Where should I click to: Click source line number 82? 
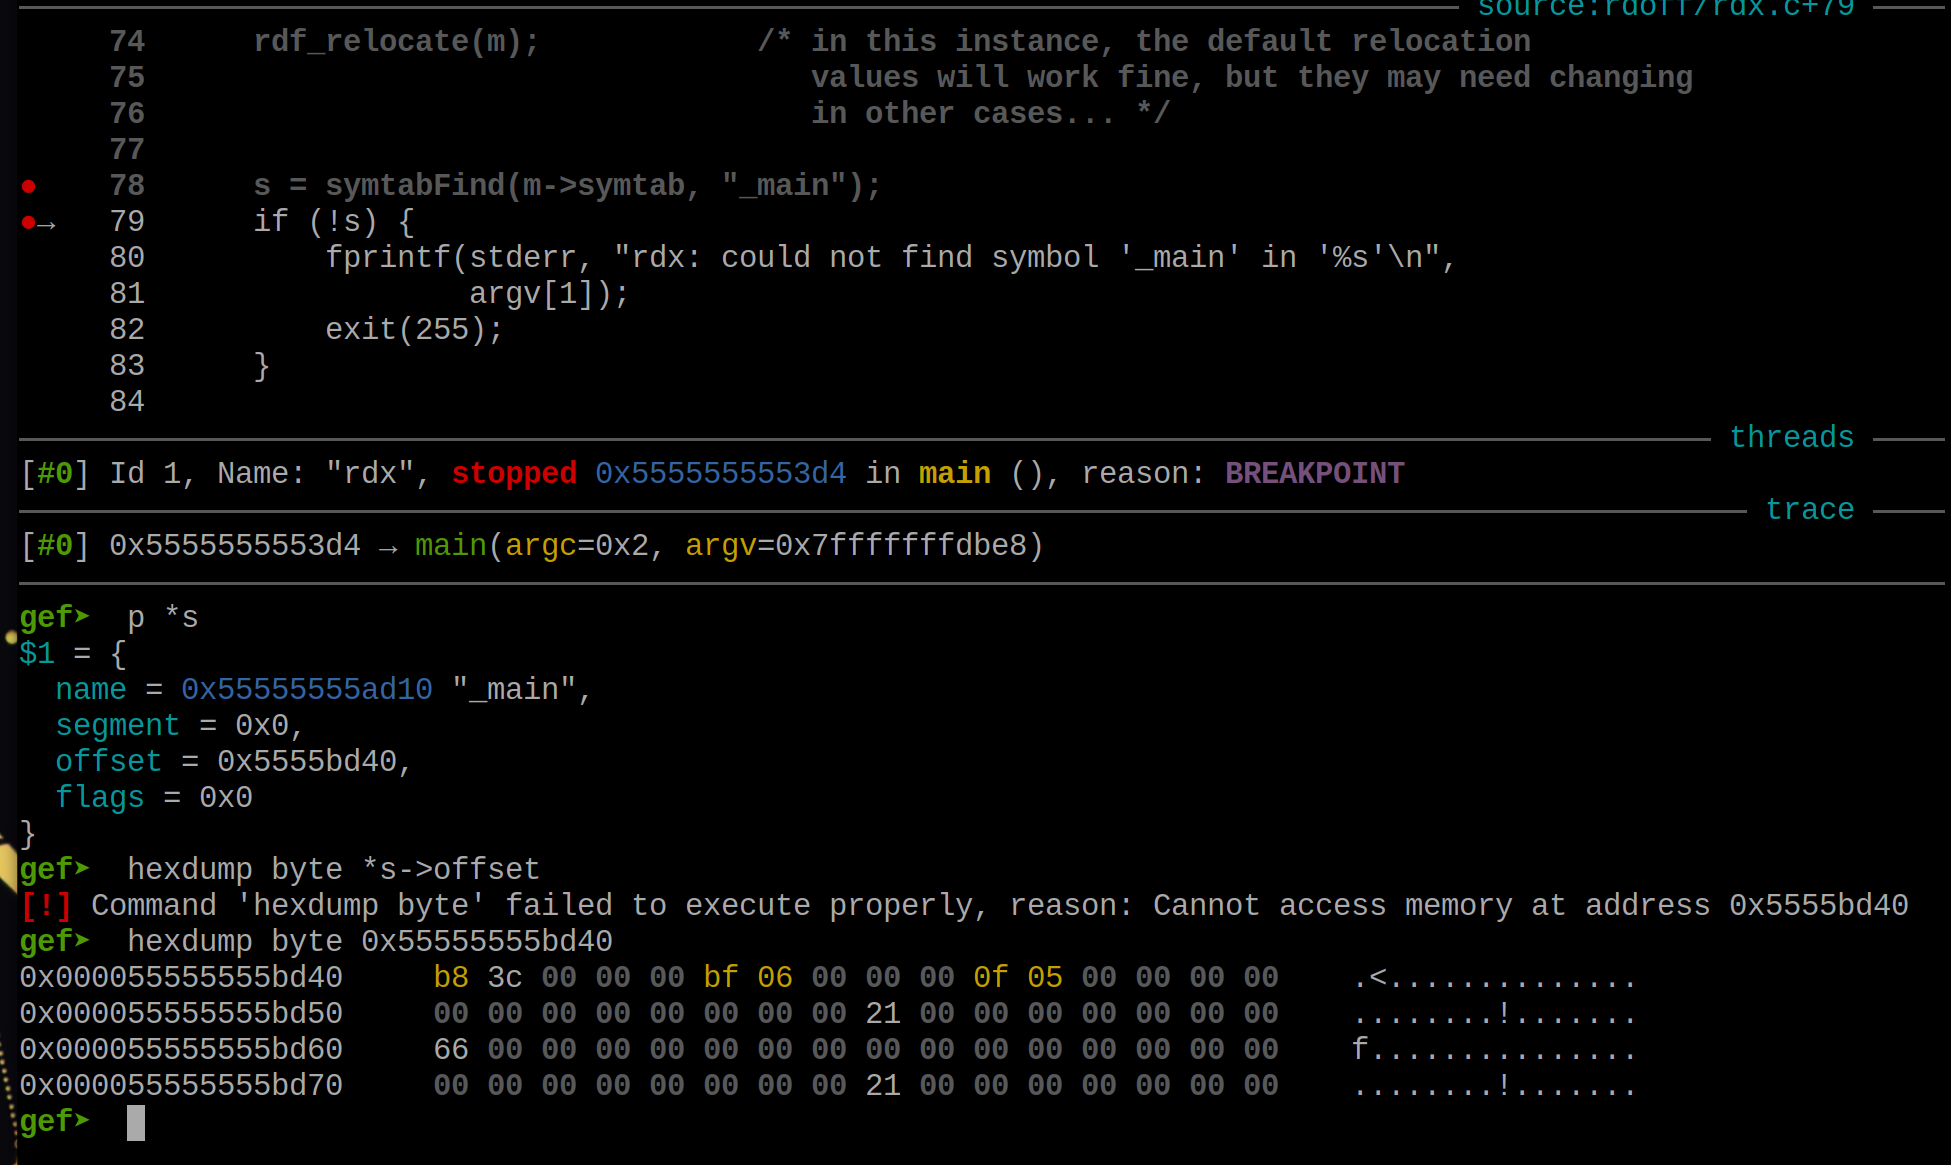coord(127,330)
